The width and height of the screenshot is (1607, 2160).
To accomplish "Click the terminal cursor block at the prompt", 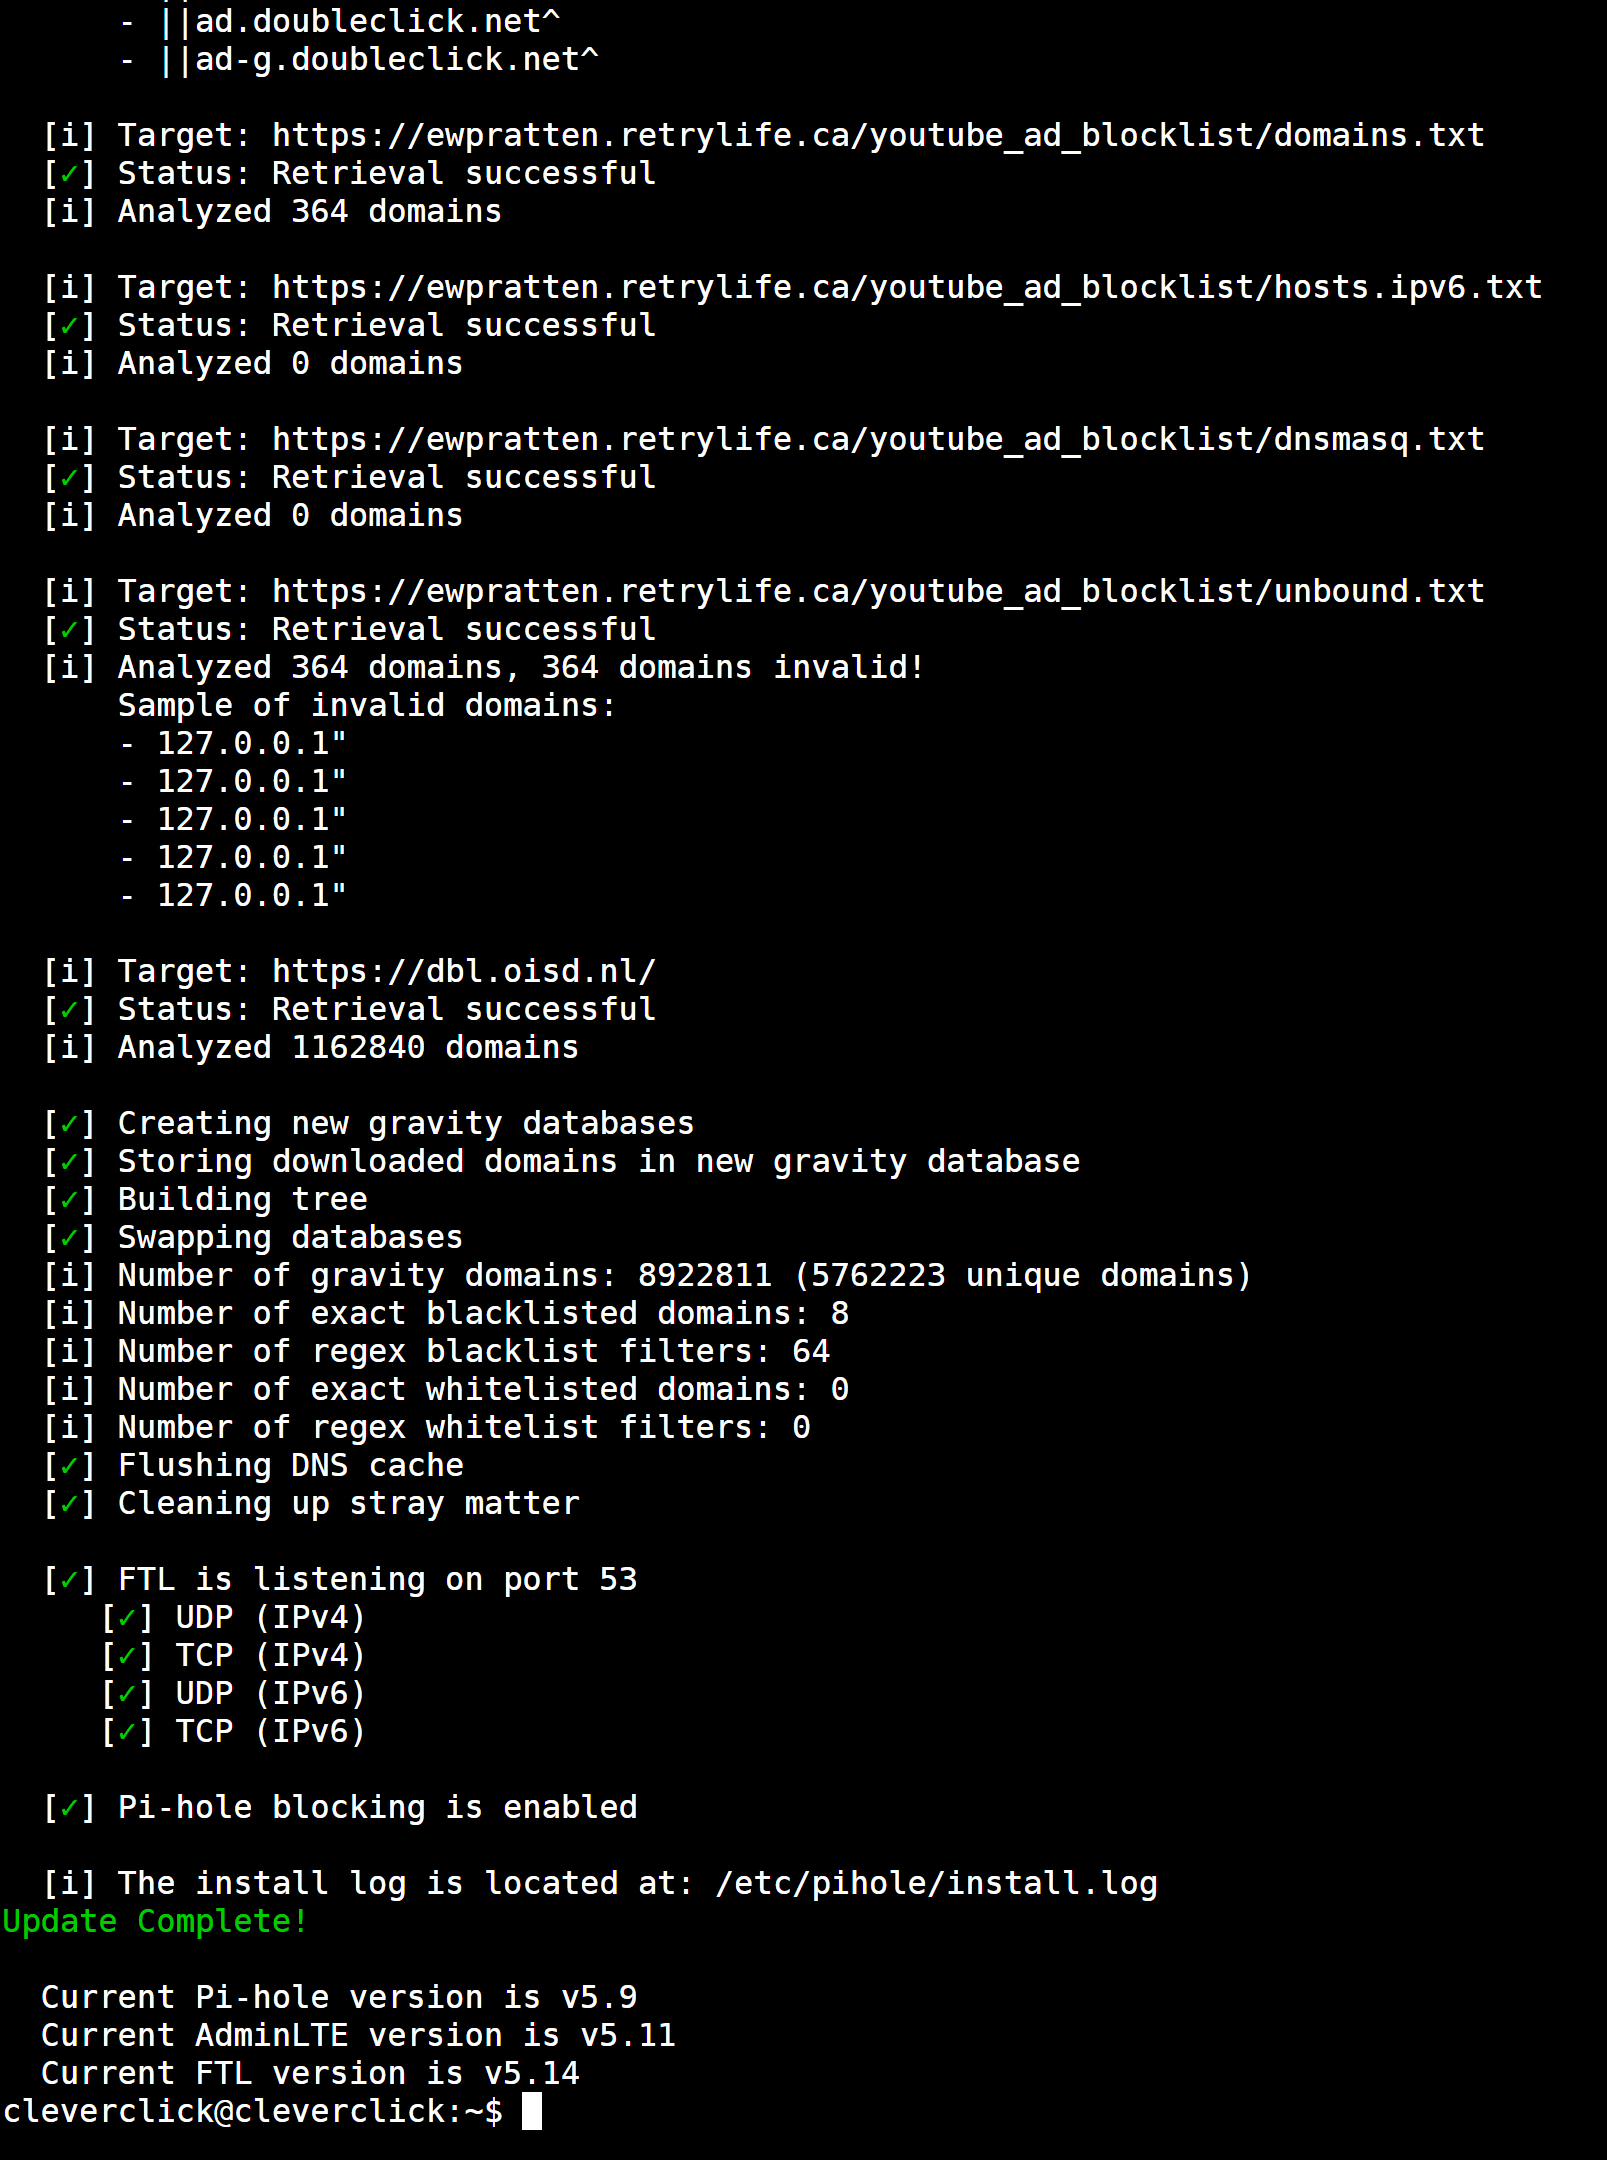I will (532, 2111).
